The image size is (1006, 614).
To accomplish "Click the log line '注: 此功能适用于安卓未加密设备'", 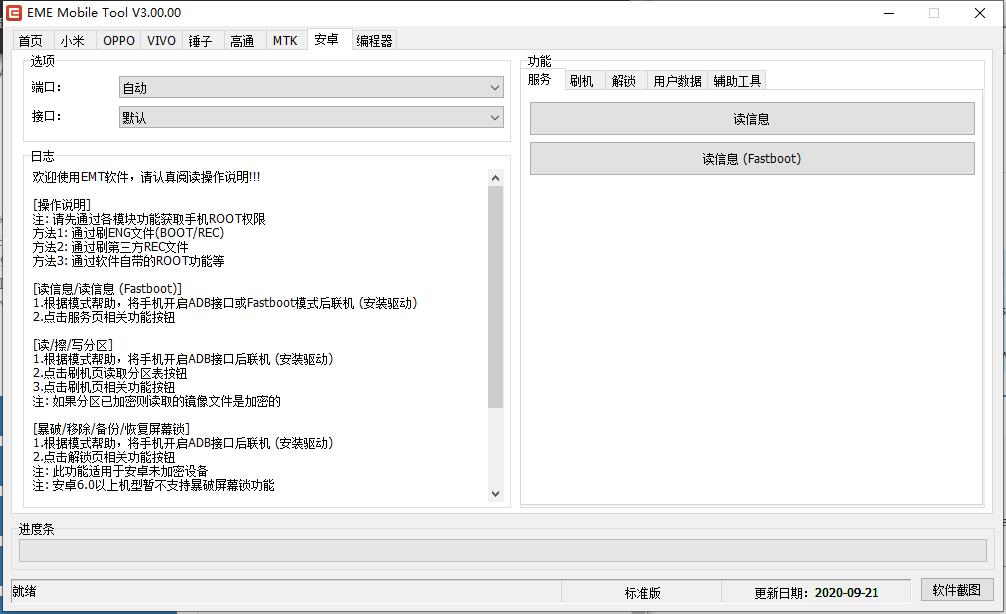I will pyautogui.click(x=121, y=471).
